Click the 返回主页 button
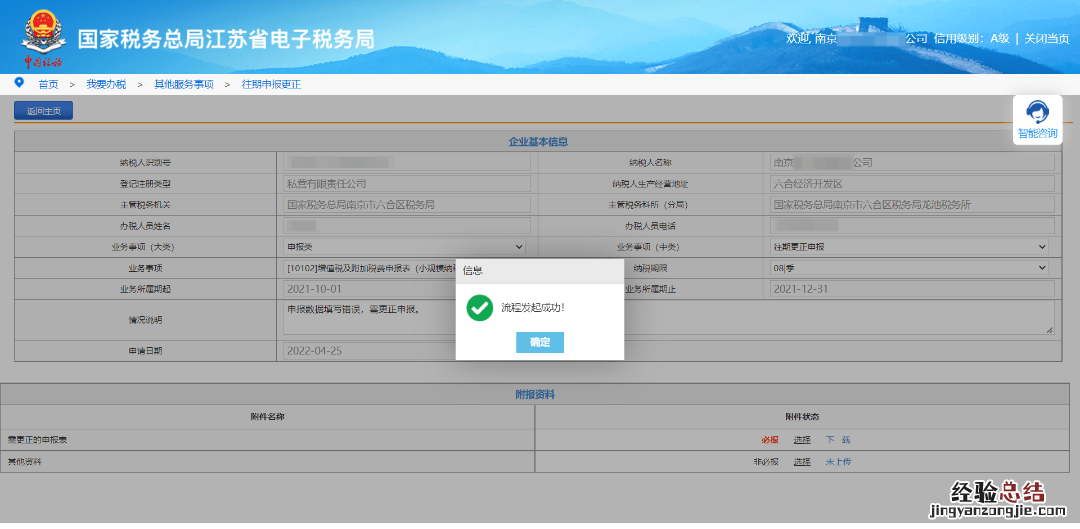 coord(43,111)
